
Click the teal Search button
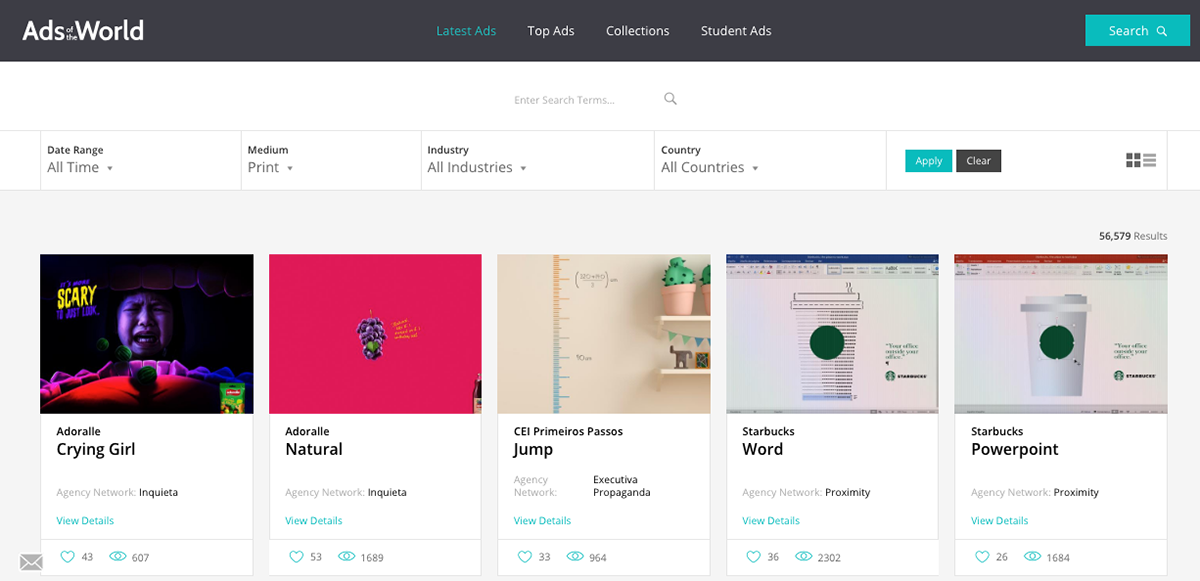1137,30
